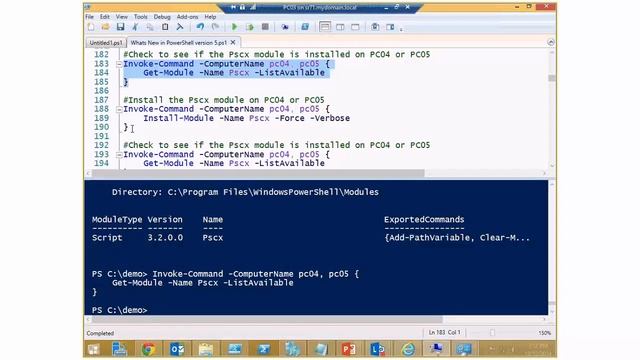Viewport: 640px width, 360px height.
Task: Click the 150% zoom level text
Action: pos(544,333)
